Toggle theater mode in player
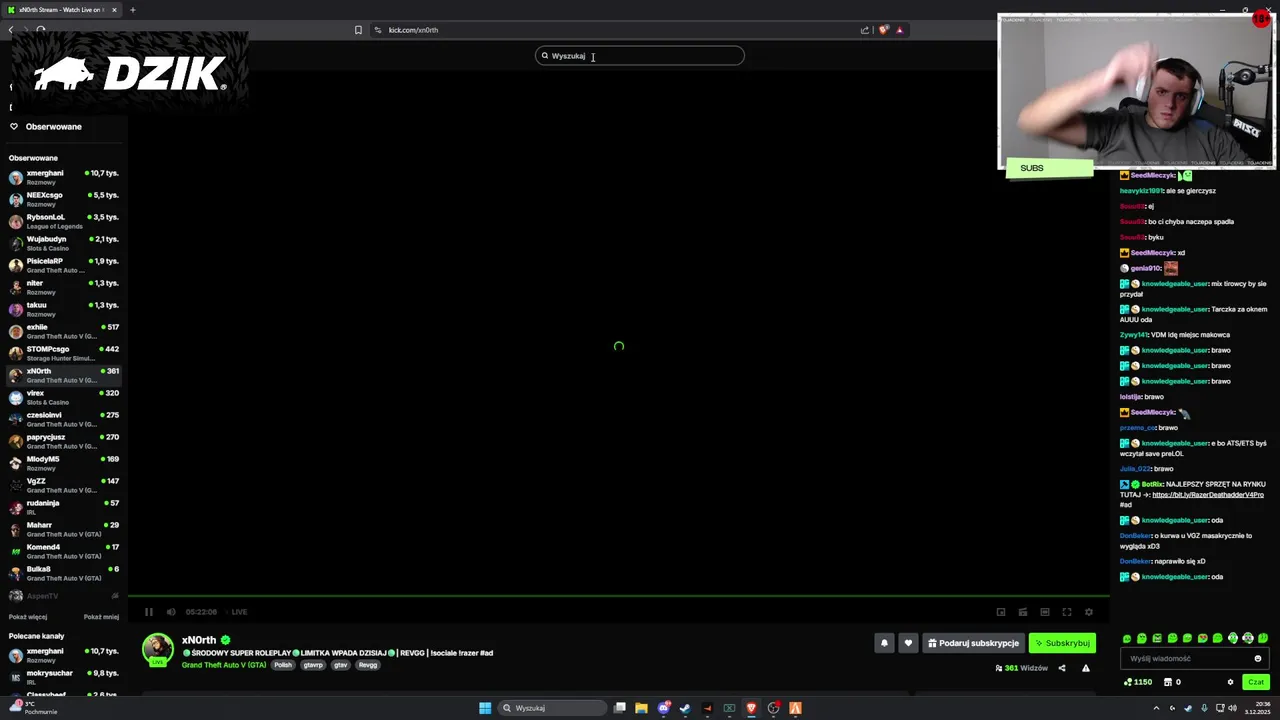The image size is (1280, 720). (1045, 612)
